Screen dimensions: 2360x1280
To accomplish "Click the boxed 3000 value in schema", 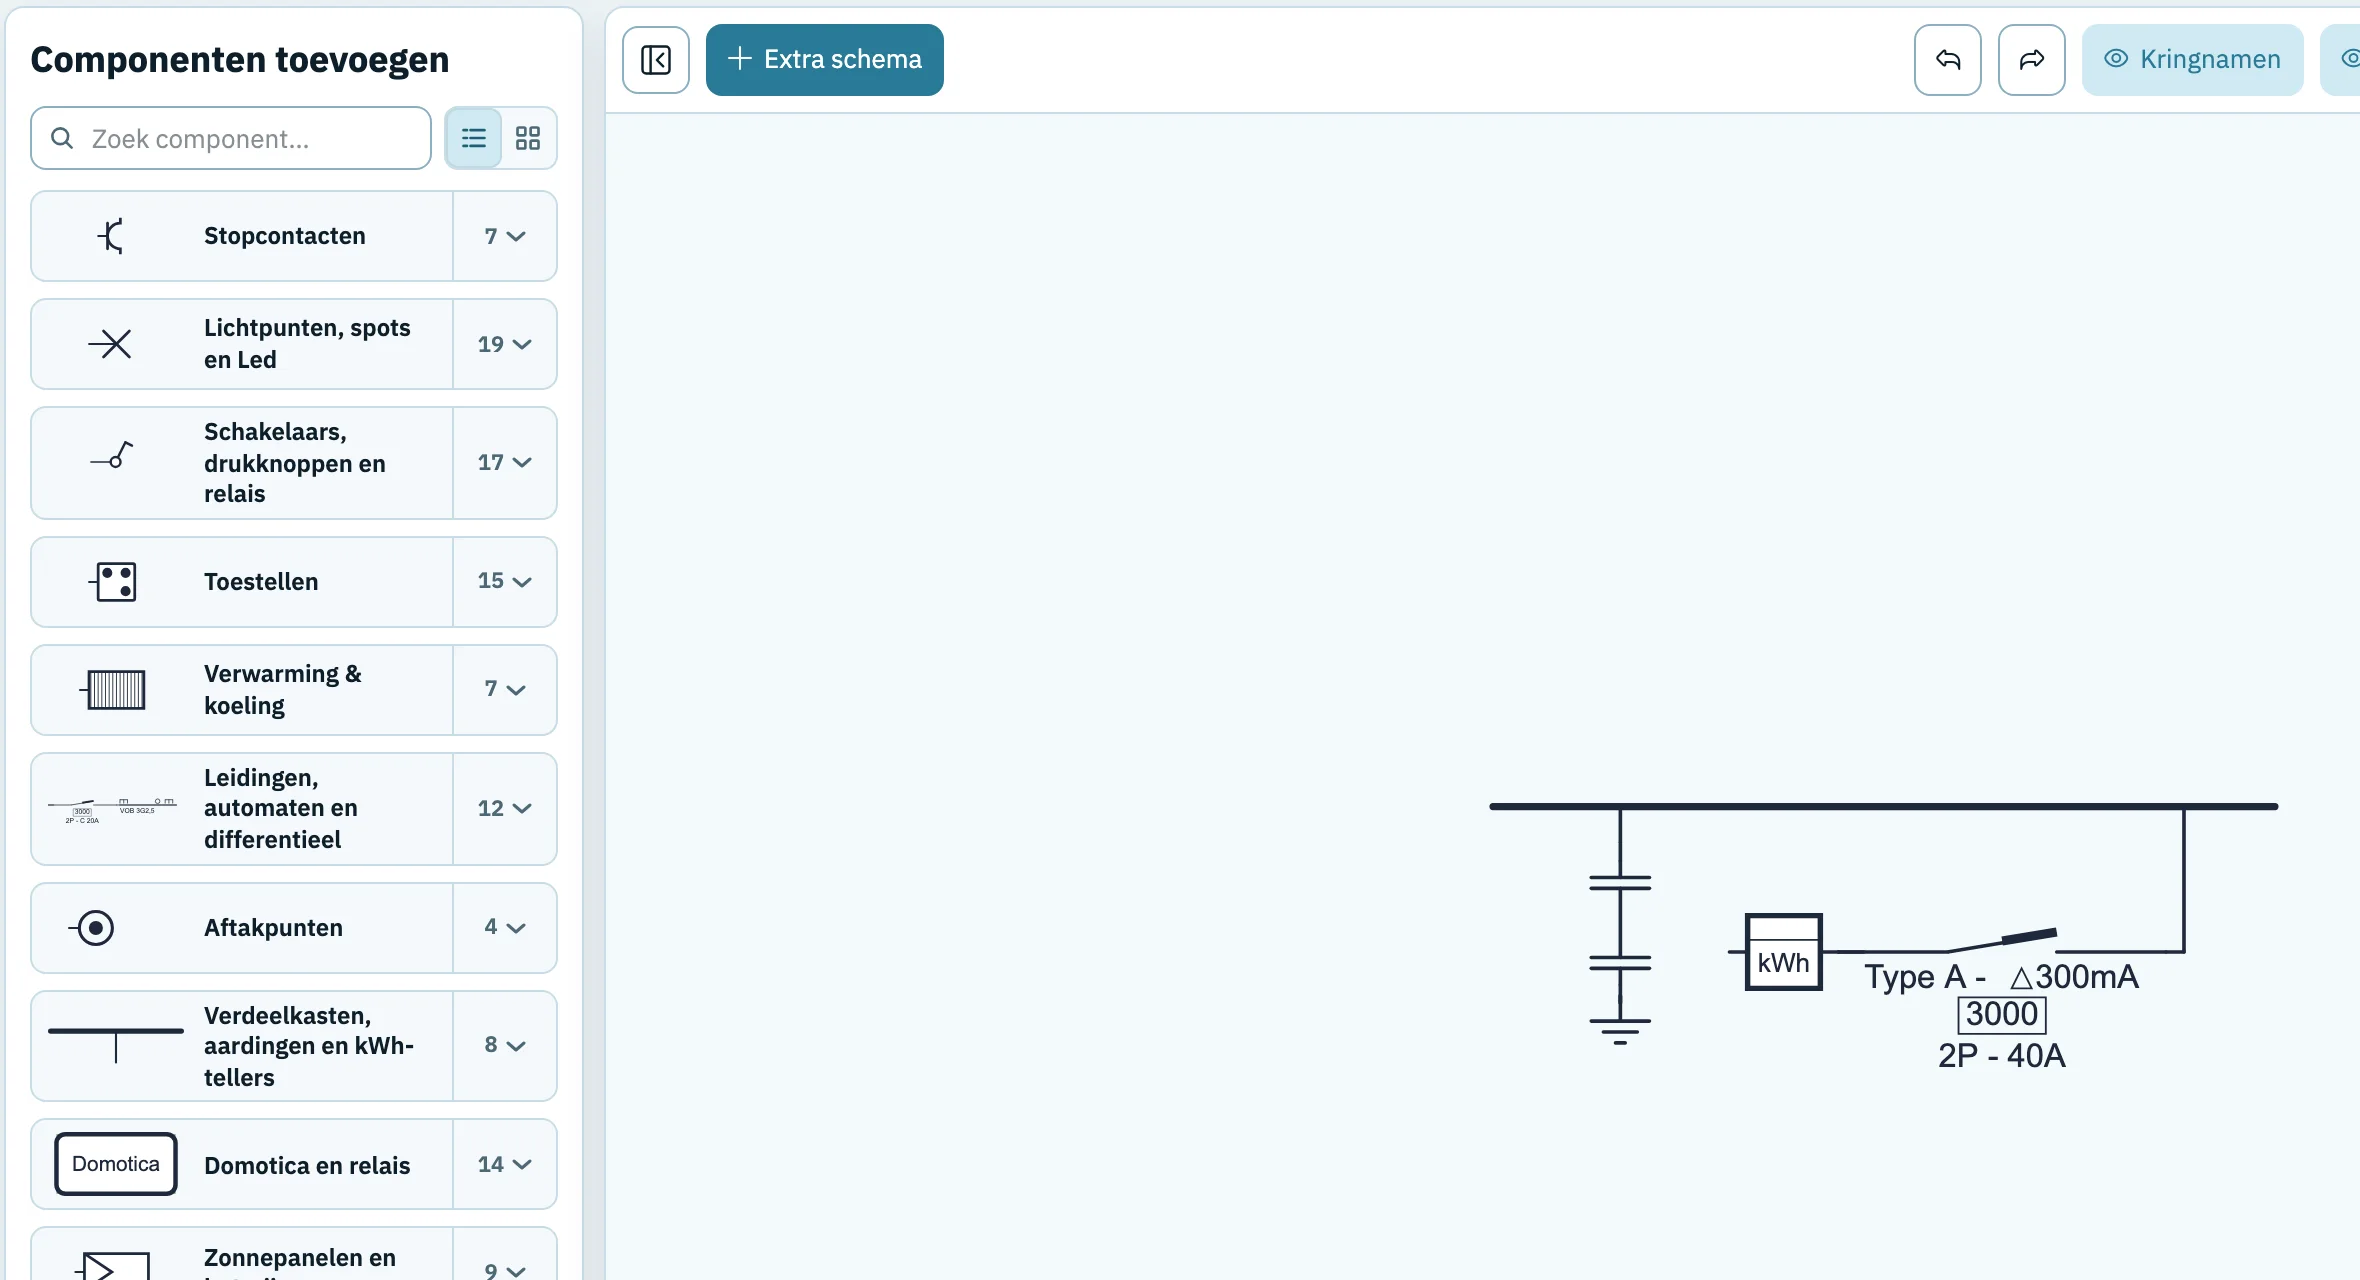I will pyautogui.click(x=2002, y=1014).
